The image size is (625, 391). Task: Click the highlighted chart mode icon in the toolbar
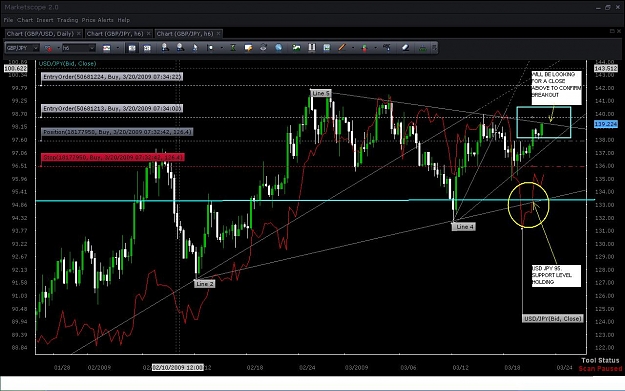click(x=132, y=48)
